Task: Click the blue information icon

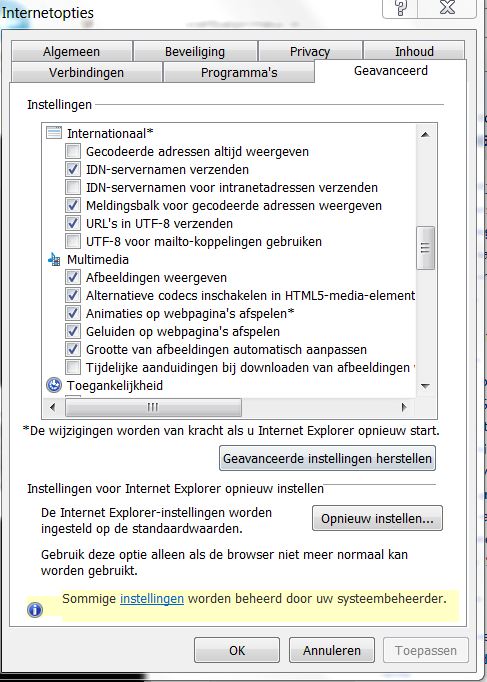Action: (35, 610)
